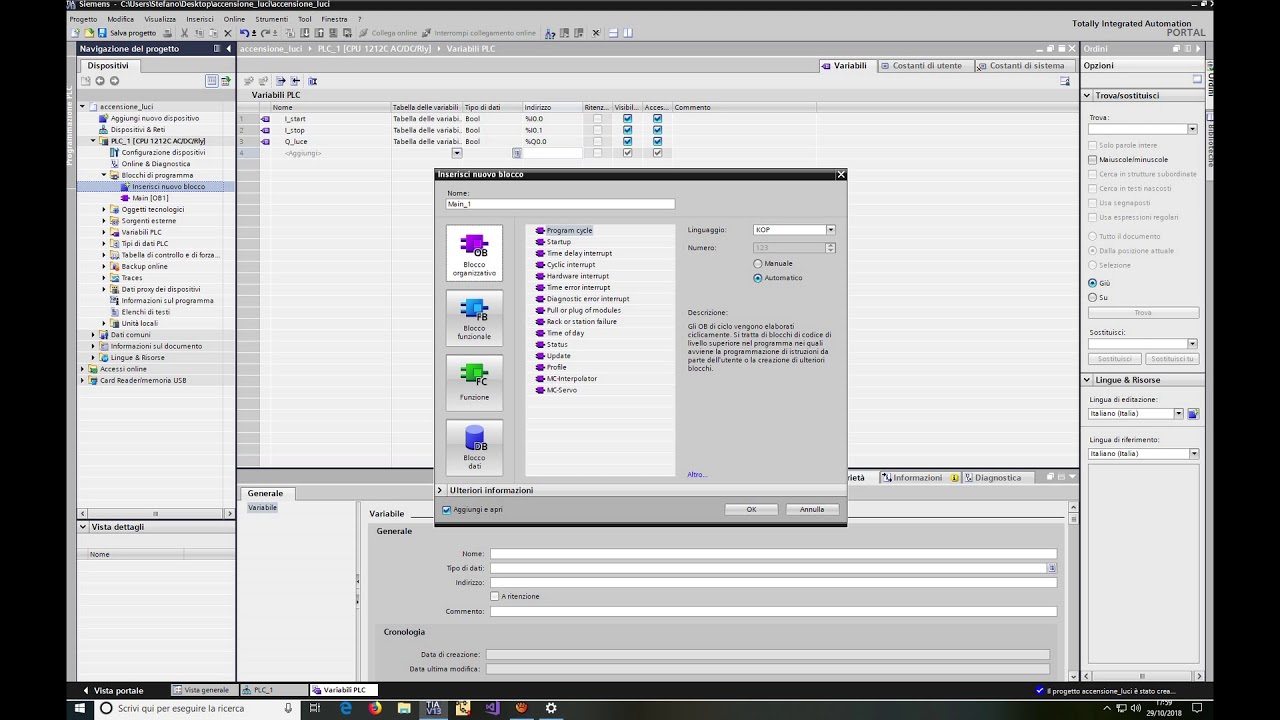The width and height of the screenshot is (1280, 720).
Task: Open the Online menu
Action: pos(234,19)
